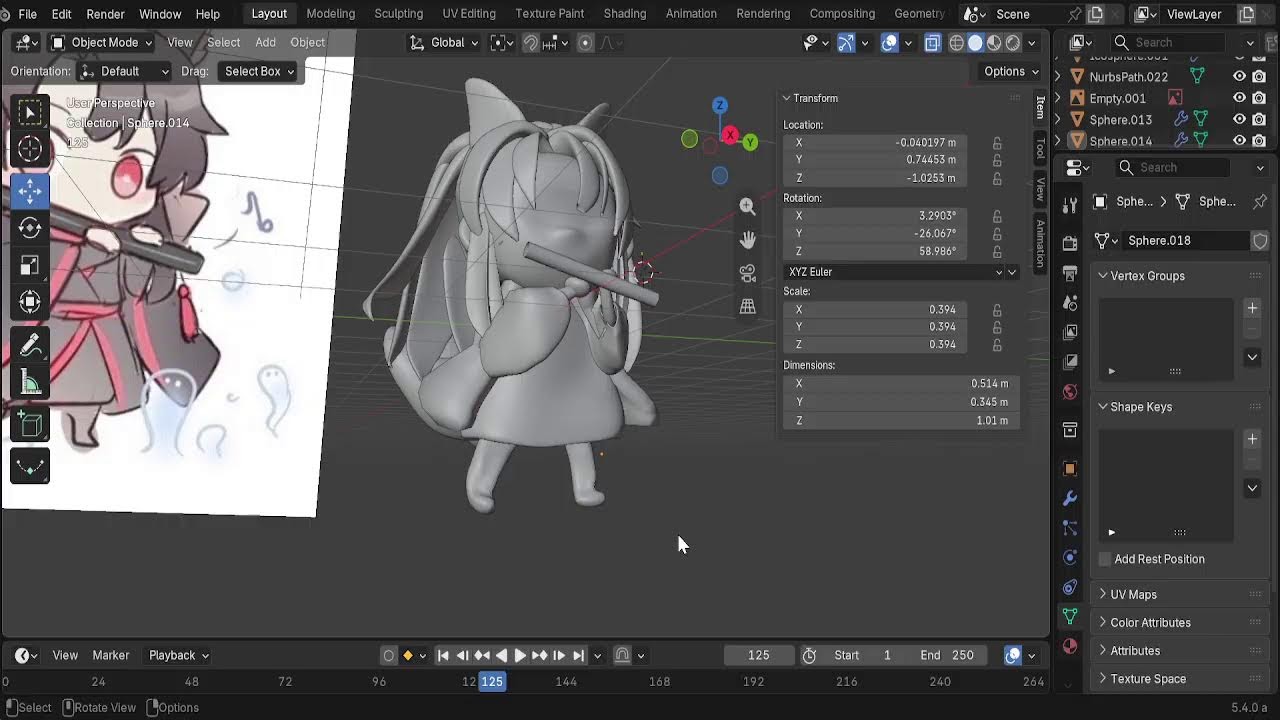Toggle Sphere.014 visibility eye icon
Image resolution: width=1280 pixels, height=720 pixels.
point(1239,140)
